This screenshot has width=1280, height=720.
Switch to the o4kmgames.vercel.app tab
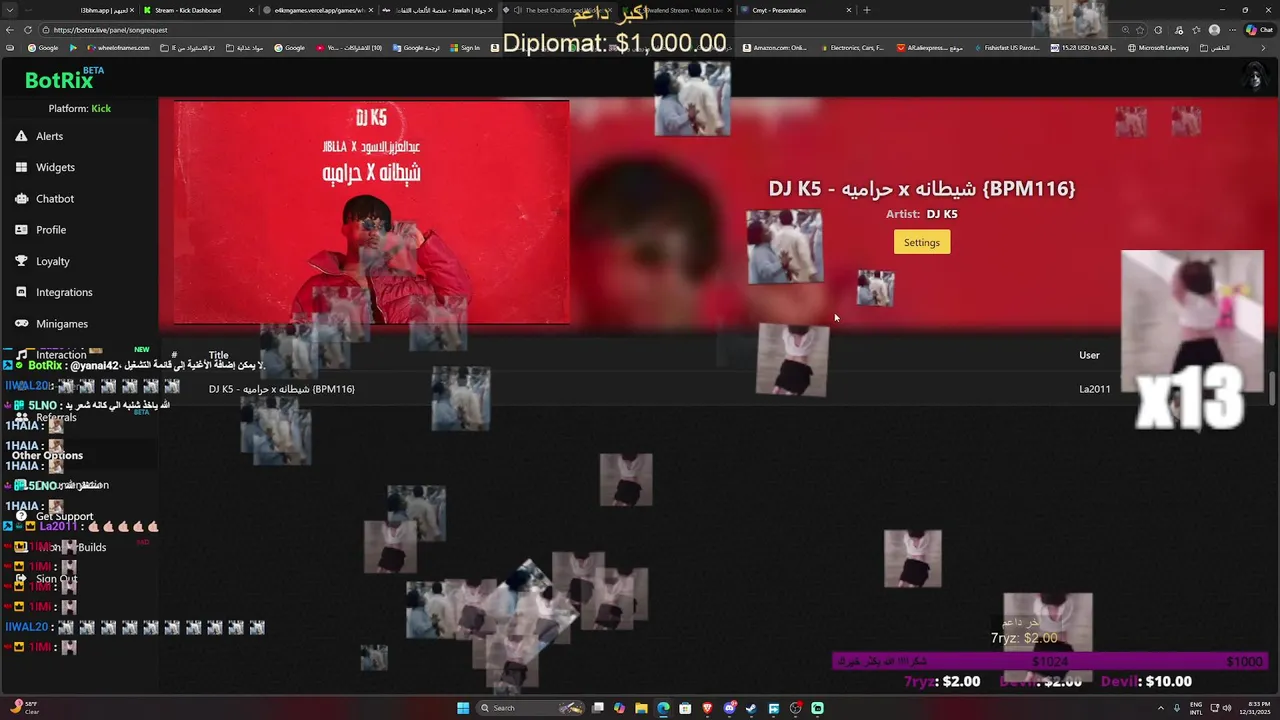(318, 10)
